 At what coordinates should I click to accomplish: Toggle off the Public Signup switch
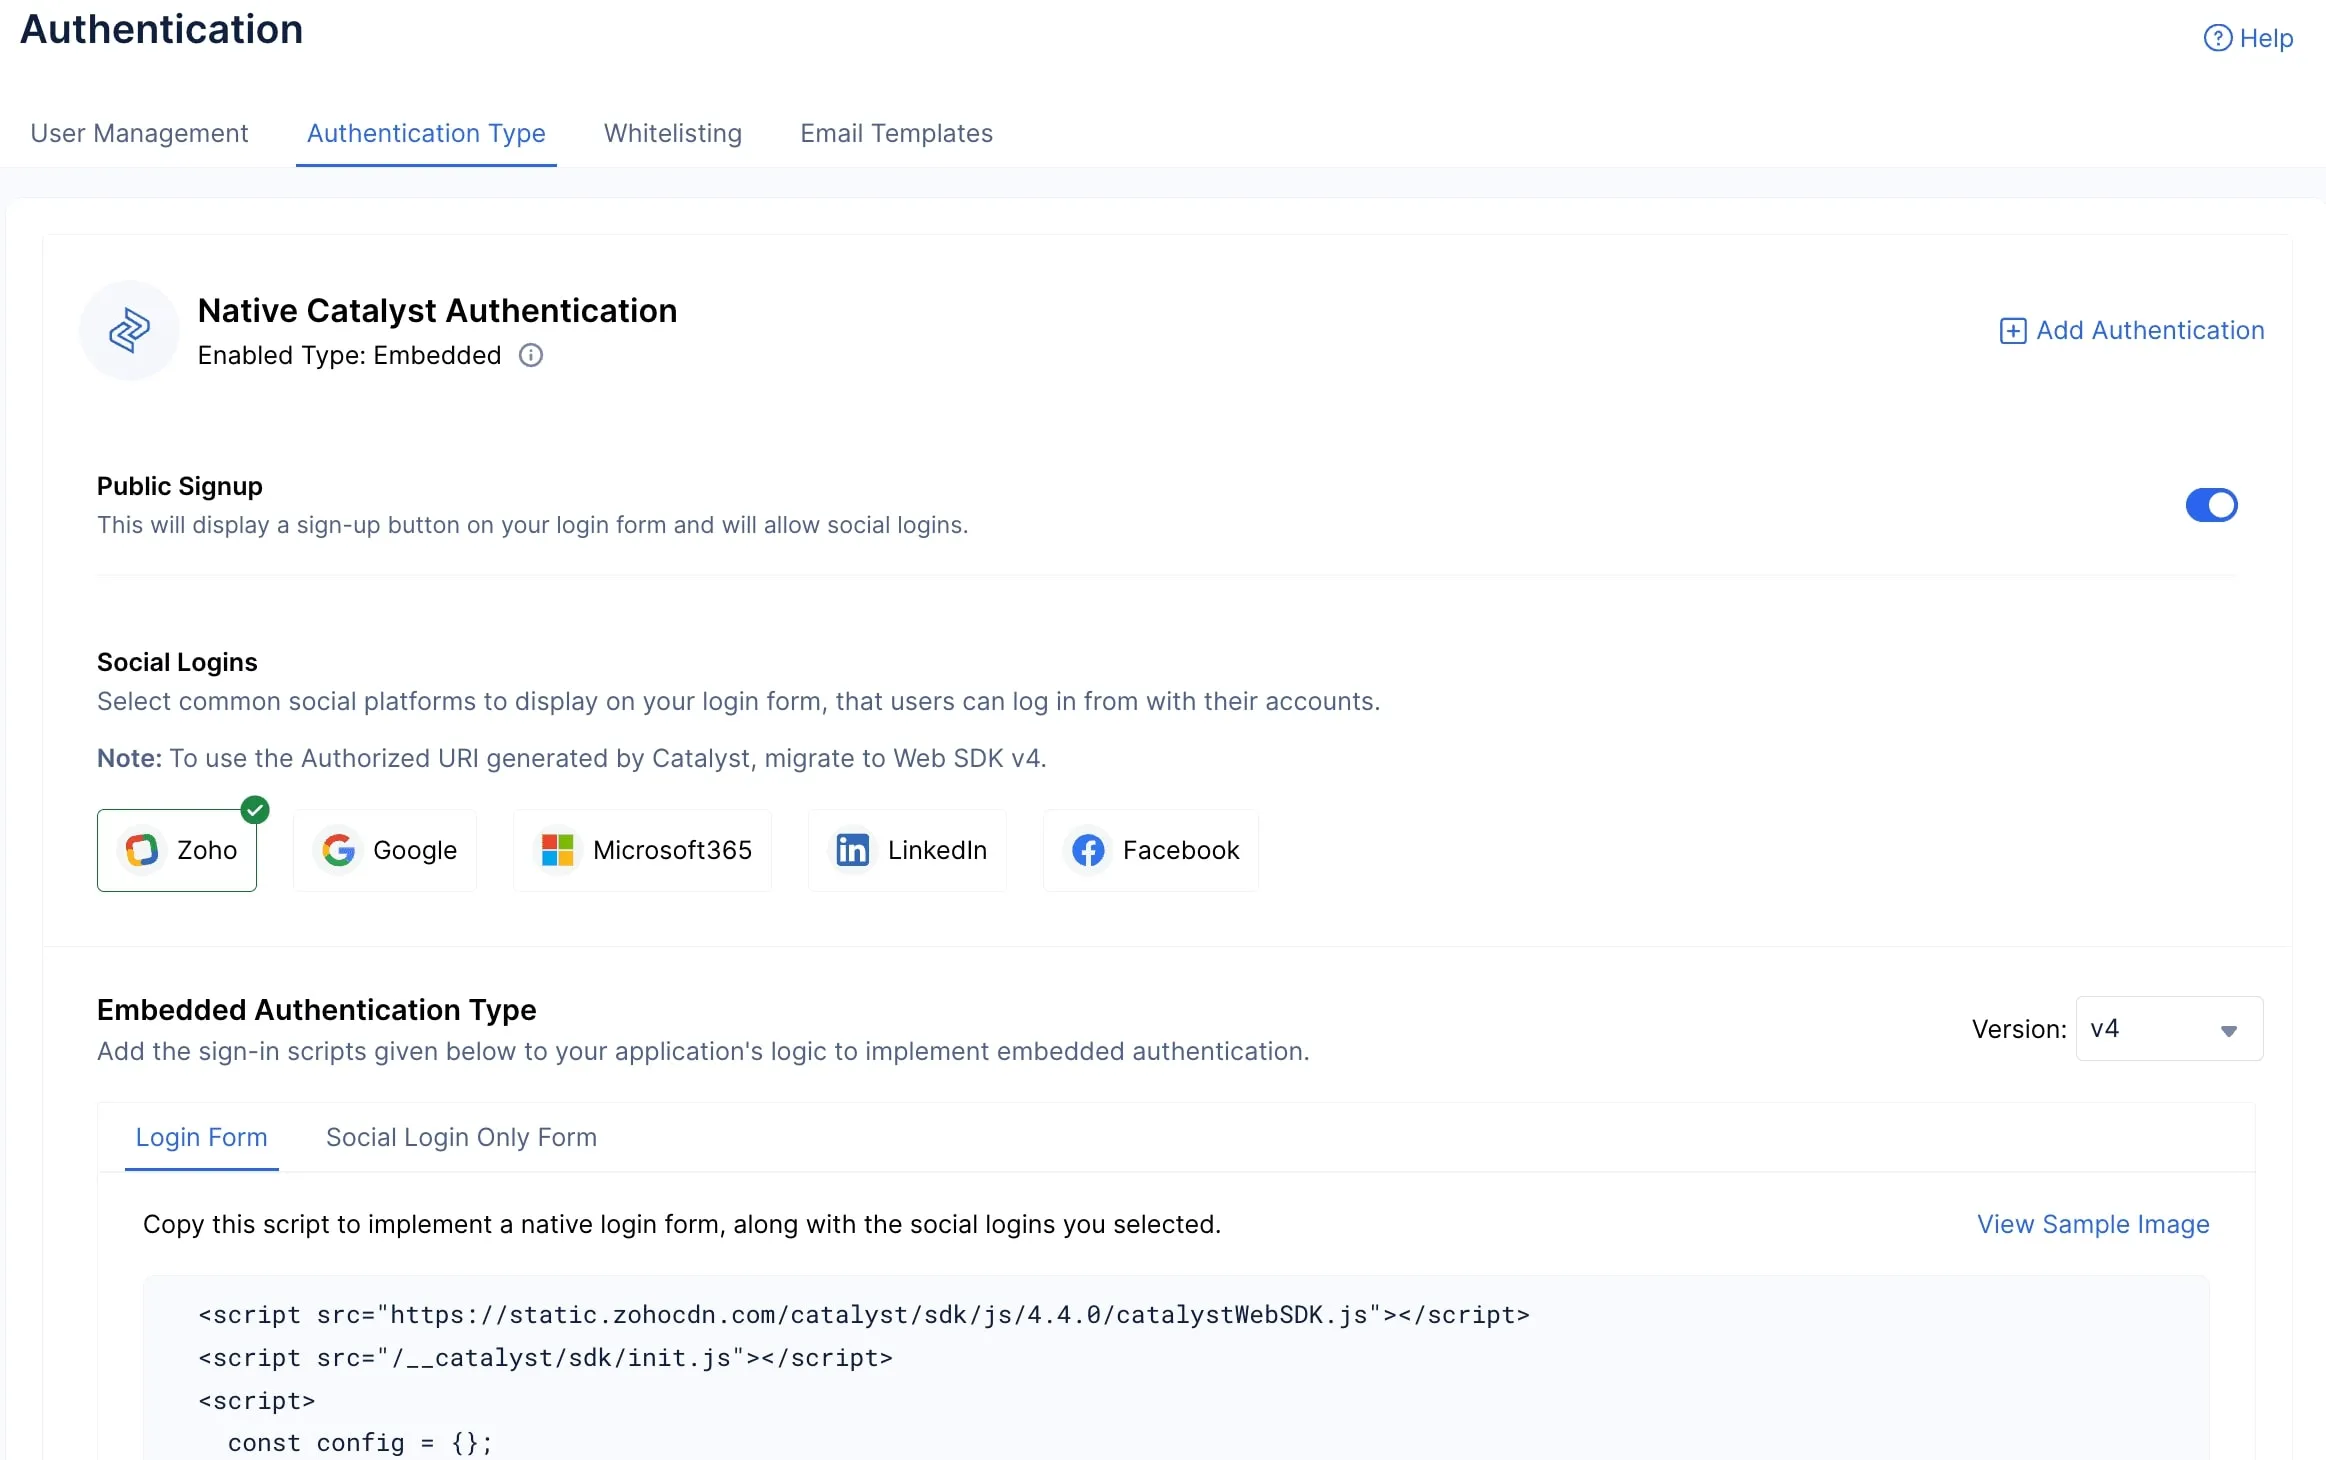pos(2211,505)
